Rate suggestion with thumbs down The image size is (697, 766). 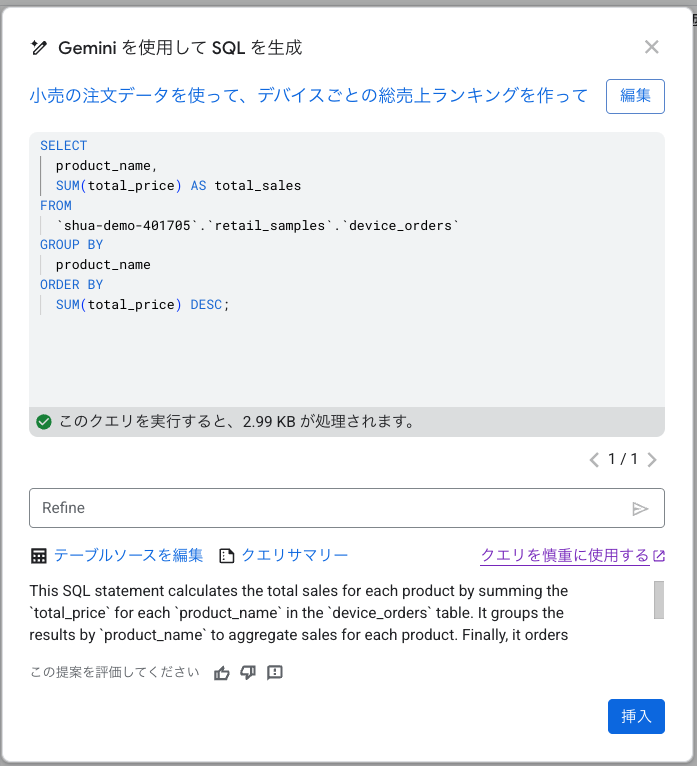[248, 673]
